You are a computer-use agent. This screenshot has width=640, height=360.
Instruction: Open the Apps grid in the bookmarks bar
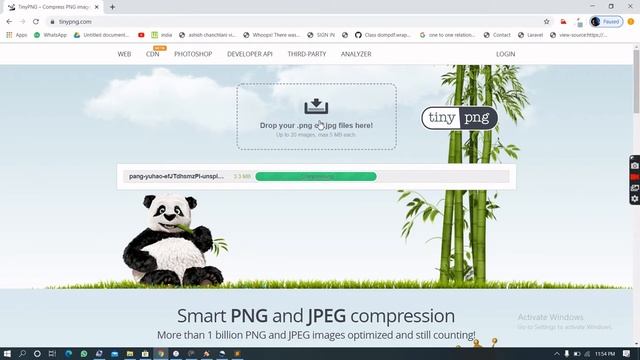pyautogui.click(x=17, y=35)
